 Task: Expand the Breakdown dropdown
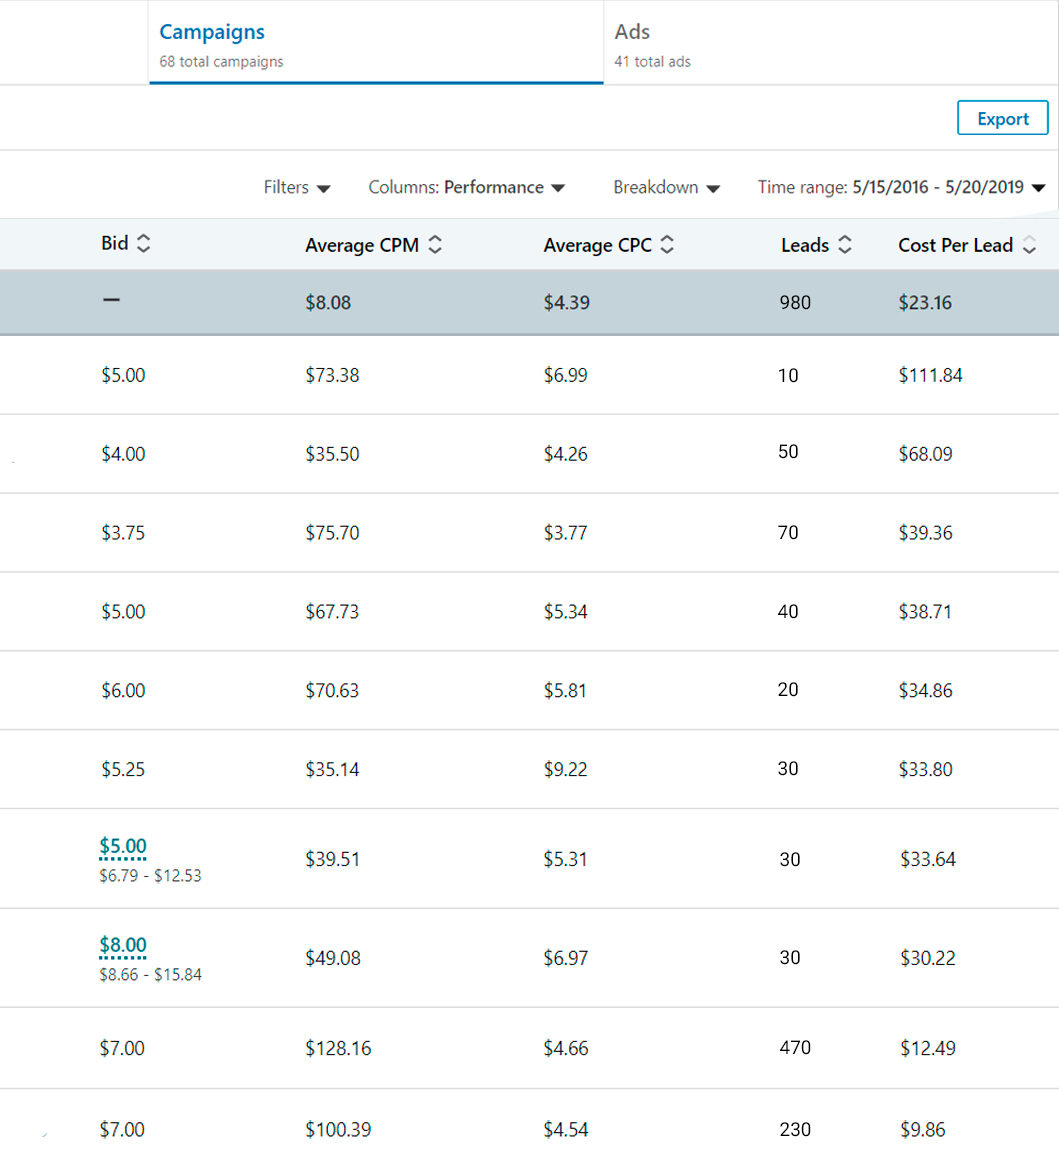667,187
